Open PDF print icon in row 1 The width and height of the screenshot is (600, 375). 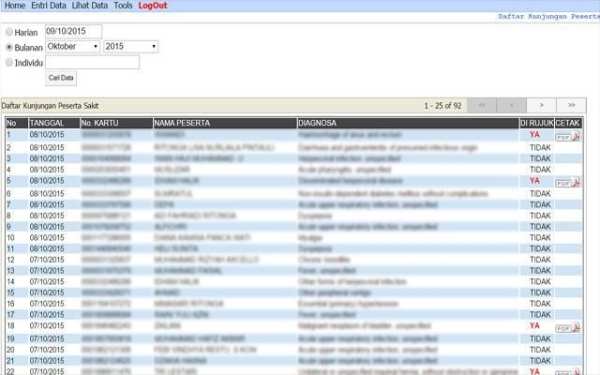(x=569, y=137)
